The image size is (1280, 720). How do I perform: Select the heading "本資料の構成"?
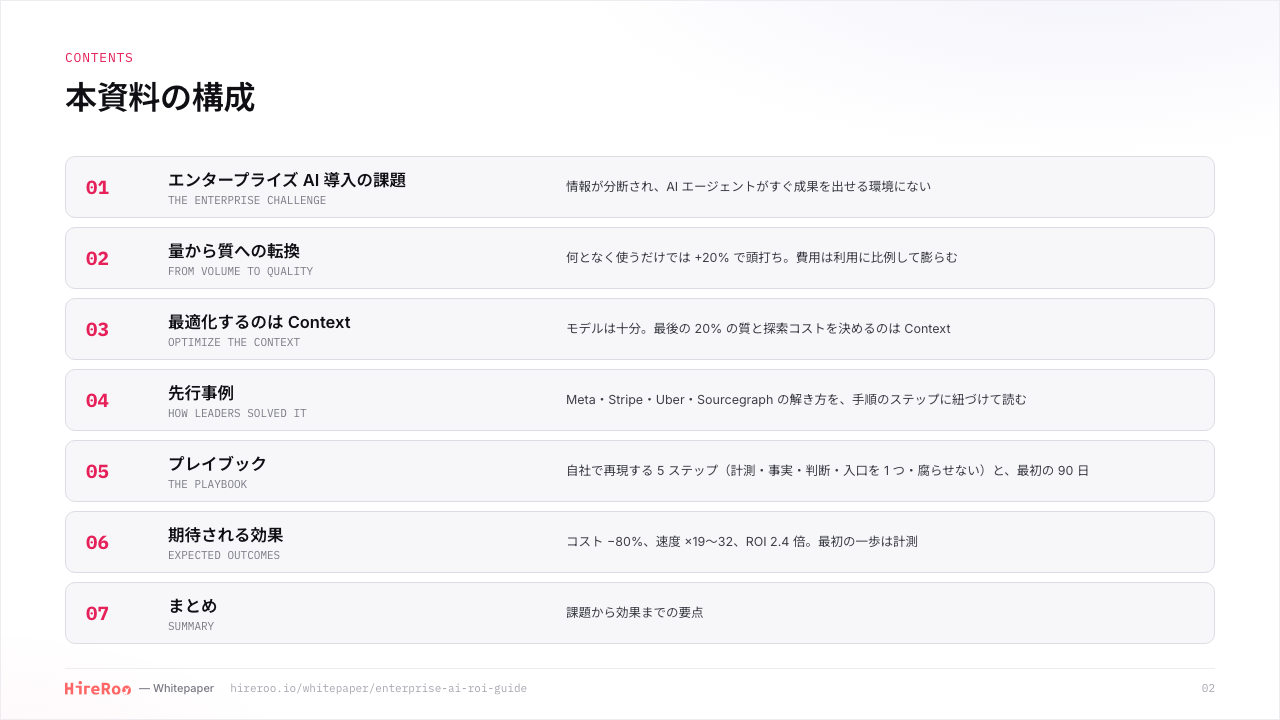click(160, 98)
